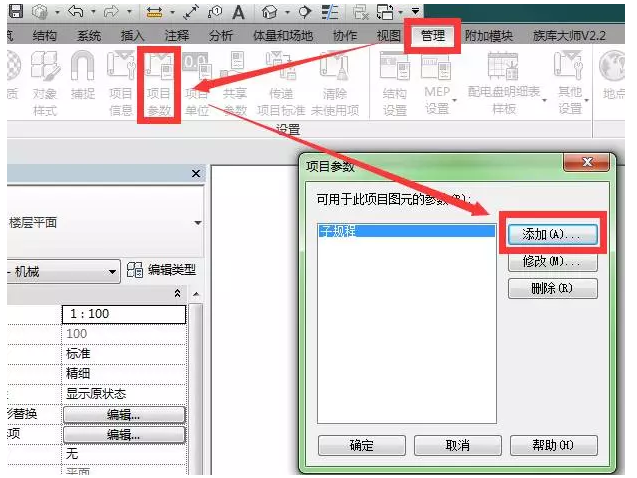Viewport: 637px width, 478px height.
Task: Open MEP 设置 tool
Action: [x=437, y=83]
